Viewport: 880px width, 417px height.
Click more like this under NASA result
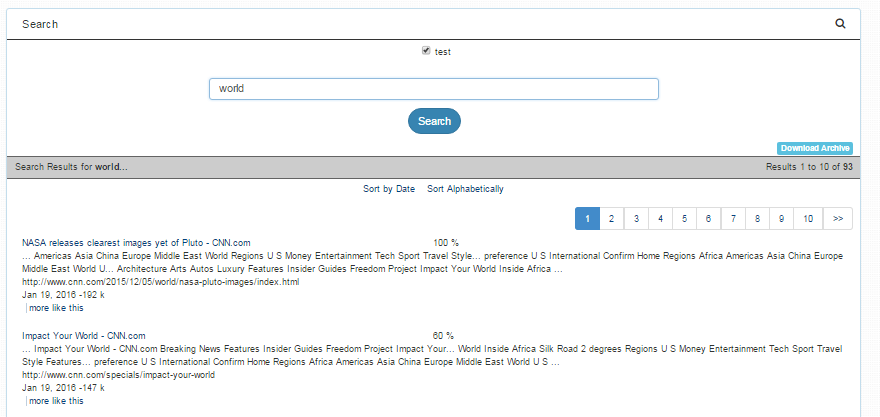click(56, 308)
